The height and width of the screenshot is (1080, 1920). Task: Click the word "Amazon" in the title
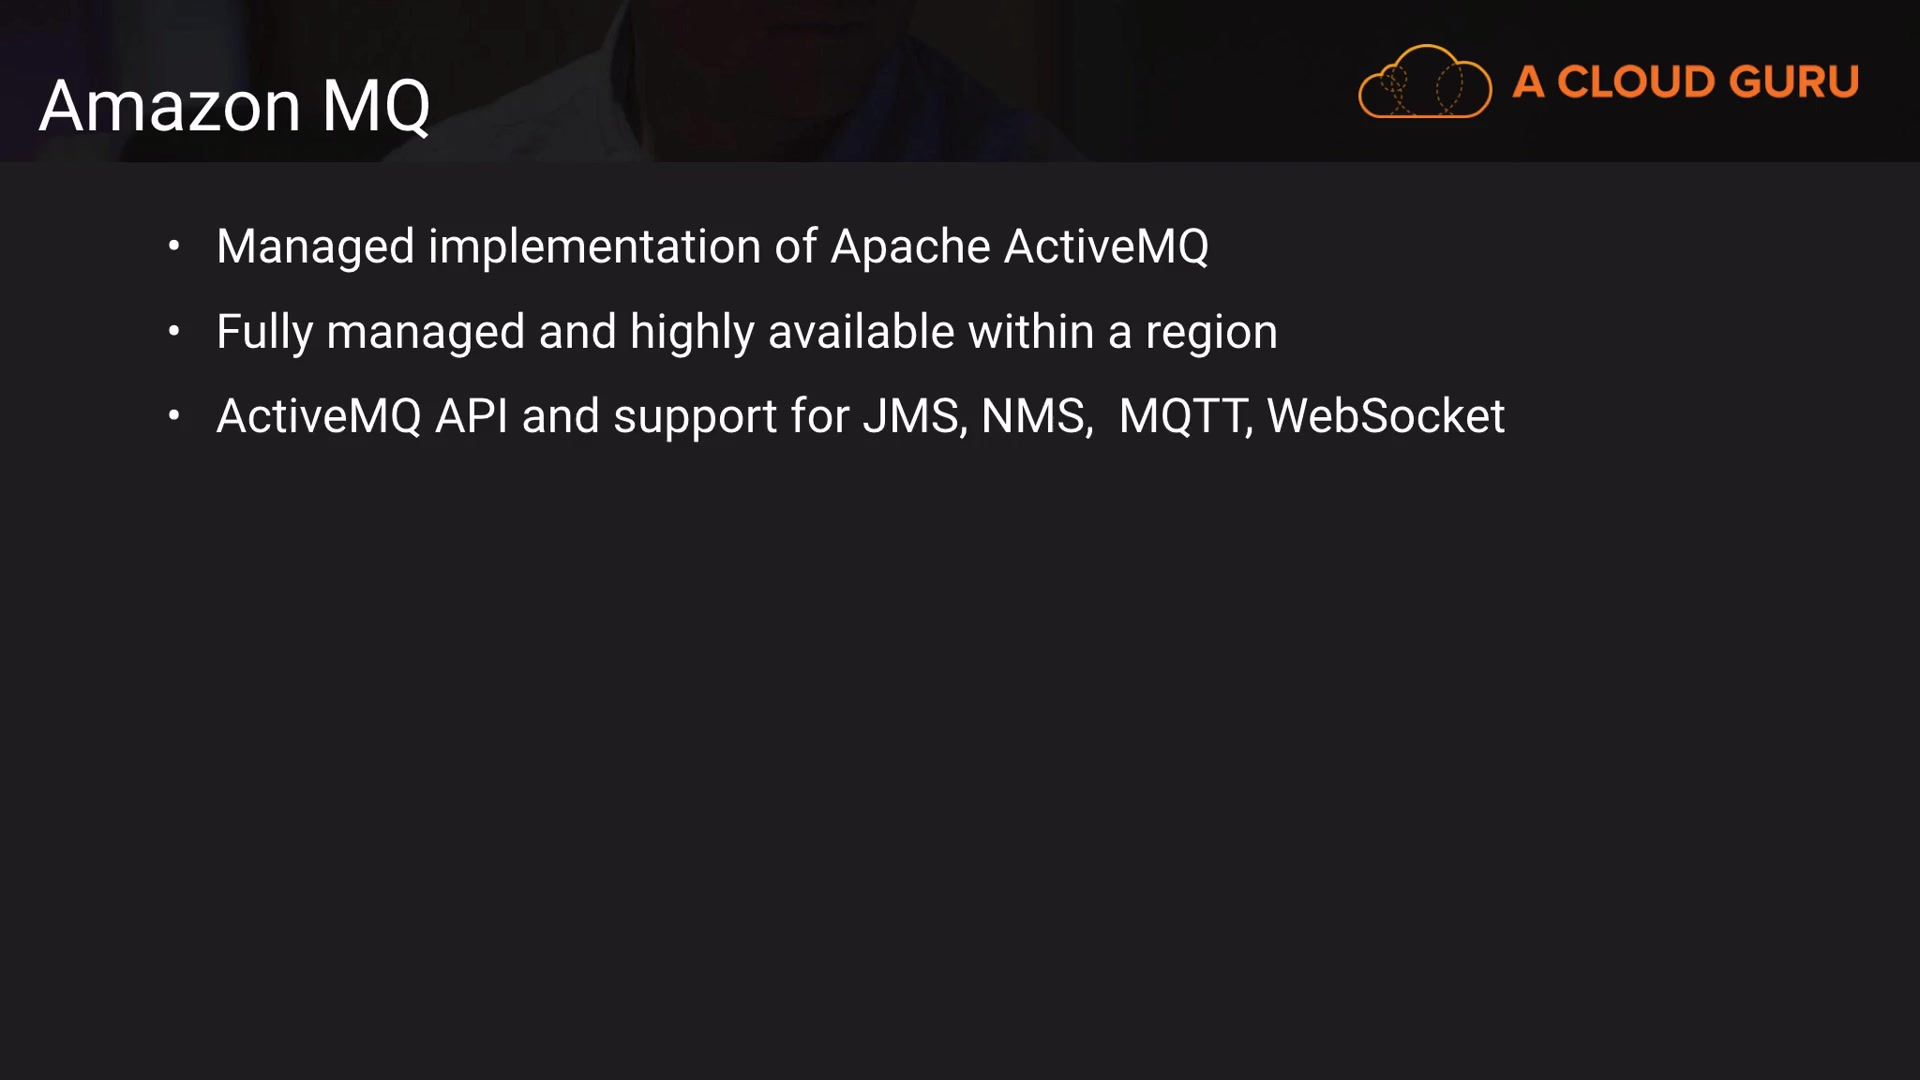170,106
